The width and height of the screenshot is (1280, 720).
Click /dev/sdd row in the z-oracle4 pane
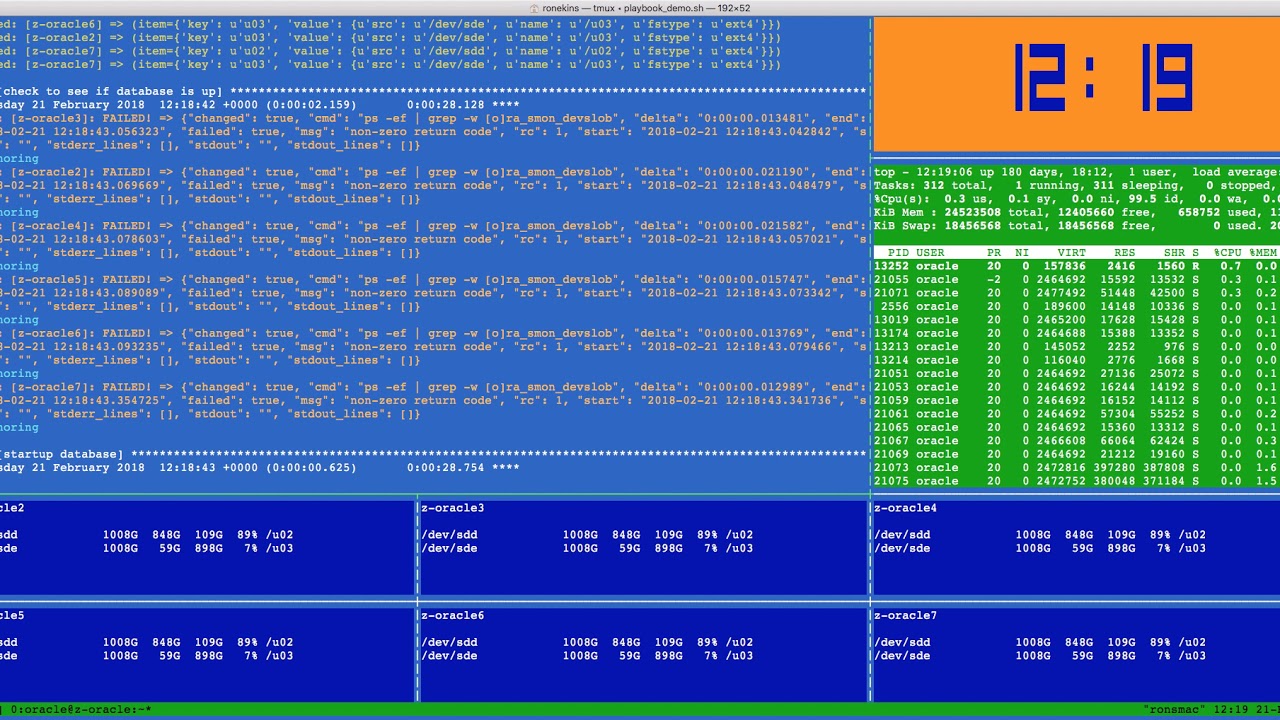pyautogui.click(x=1040, y=535)
